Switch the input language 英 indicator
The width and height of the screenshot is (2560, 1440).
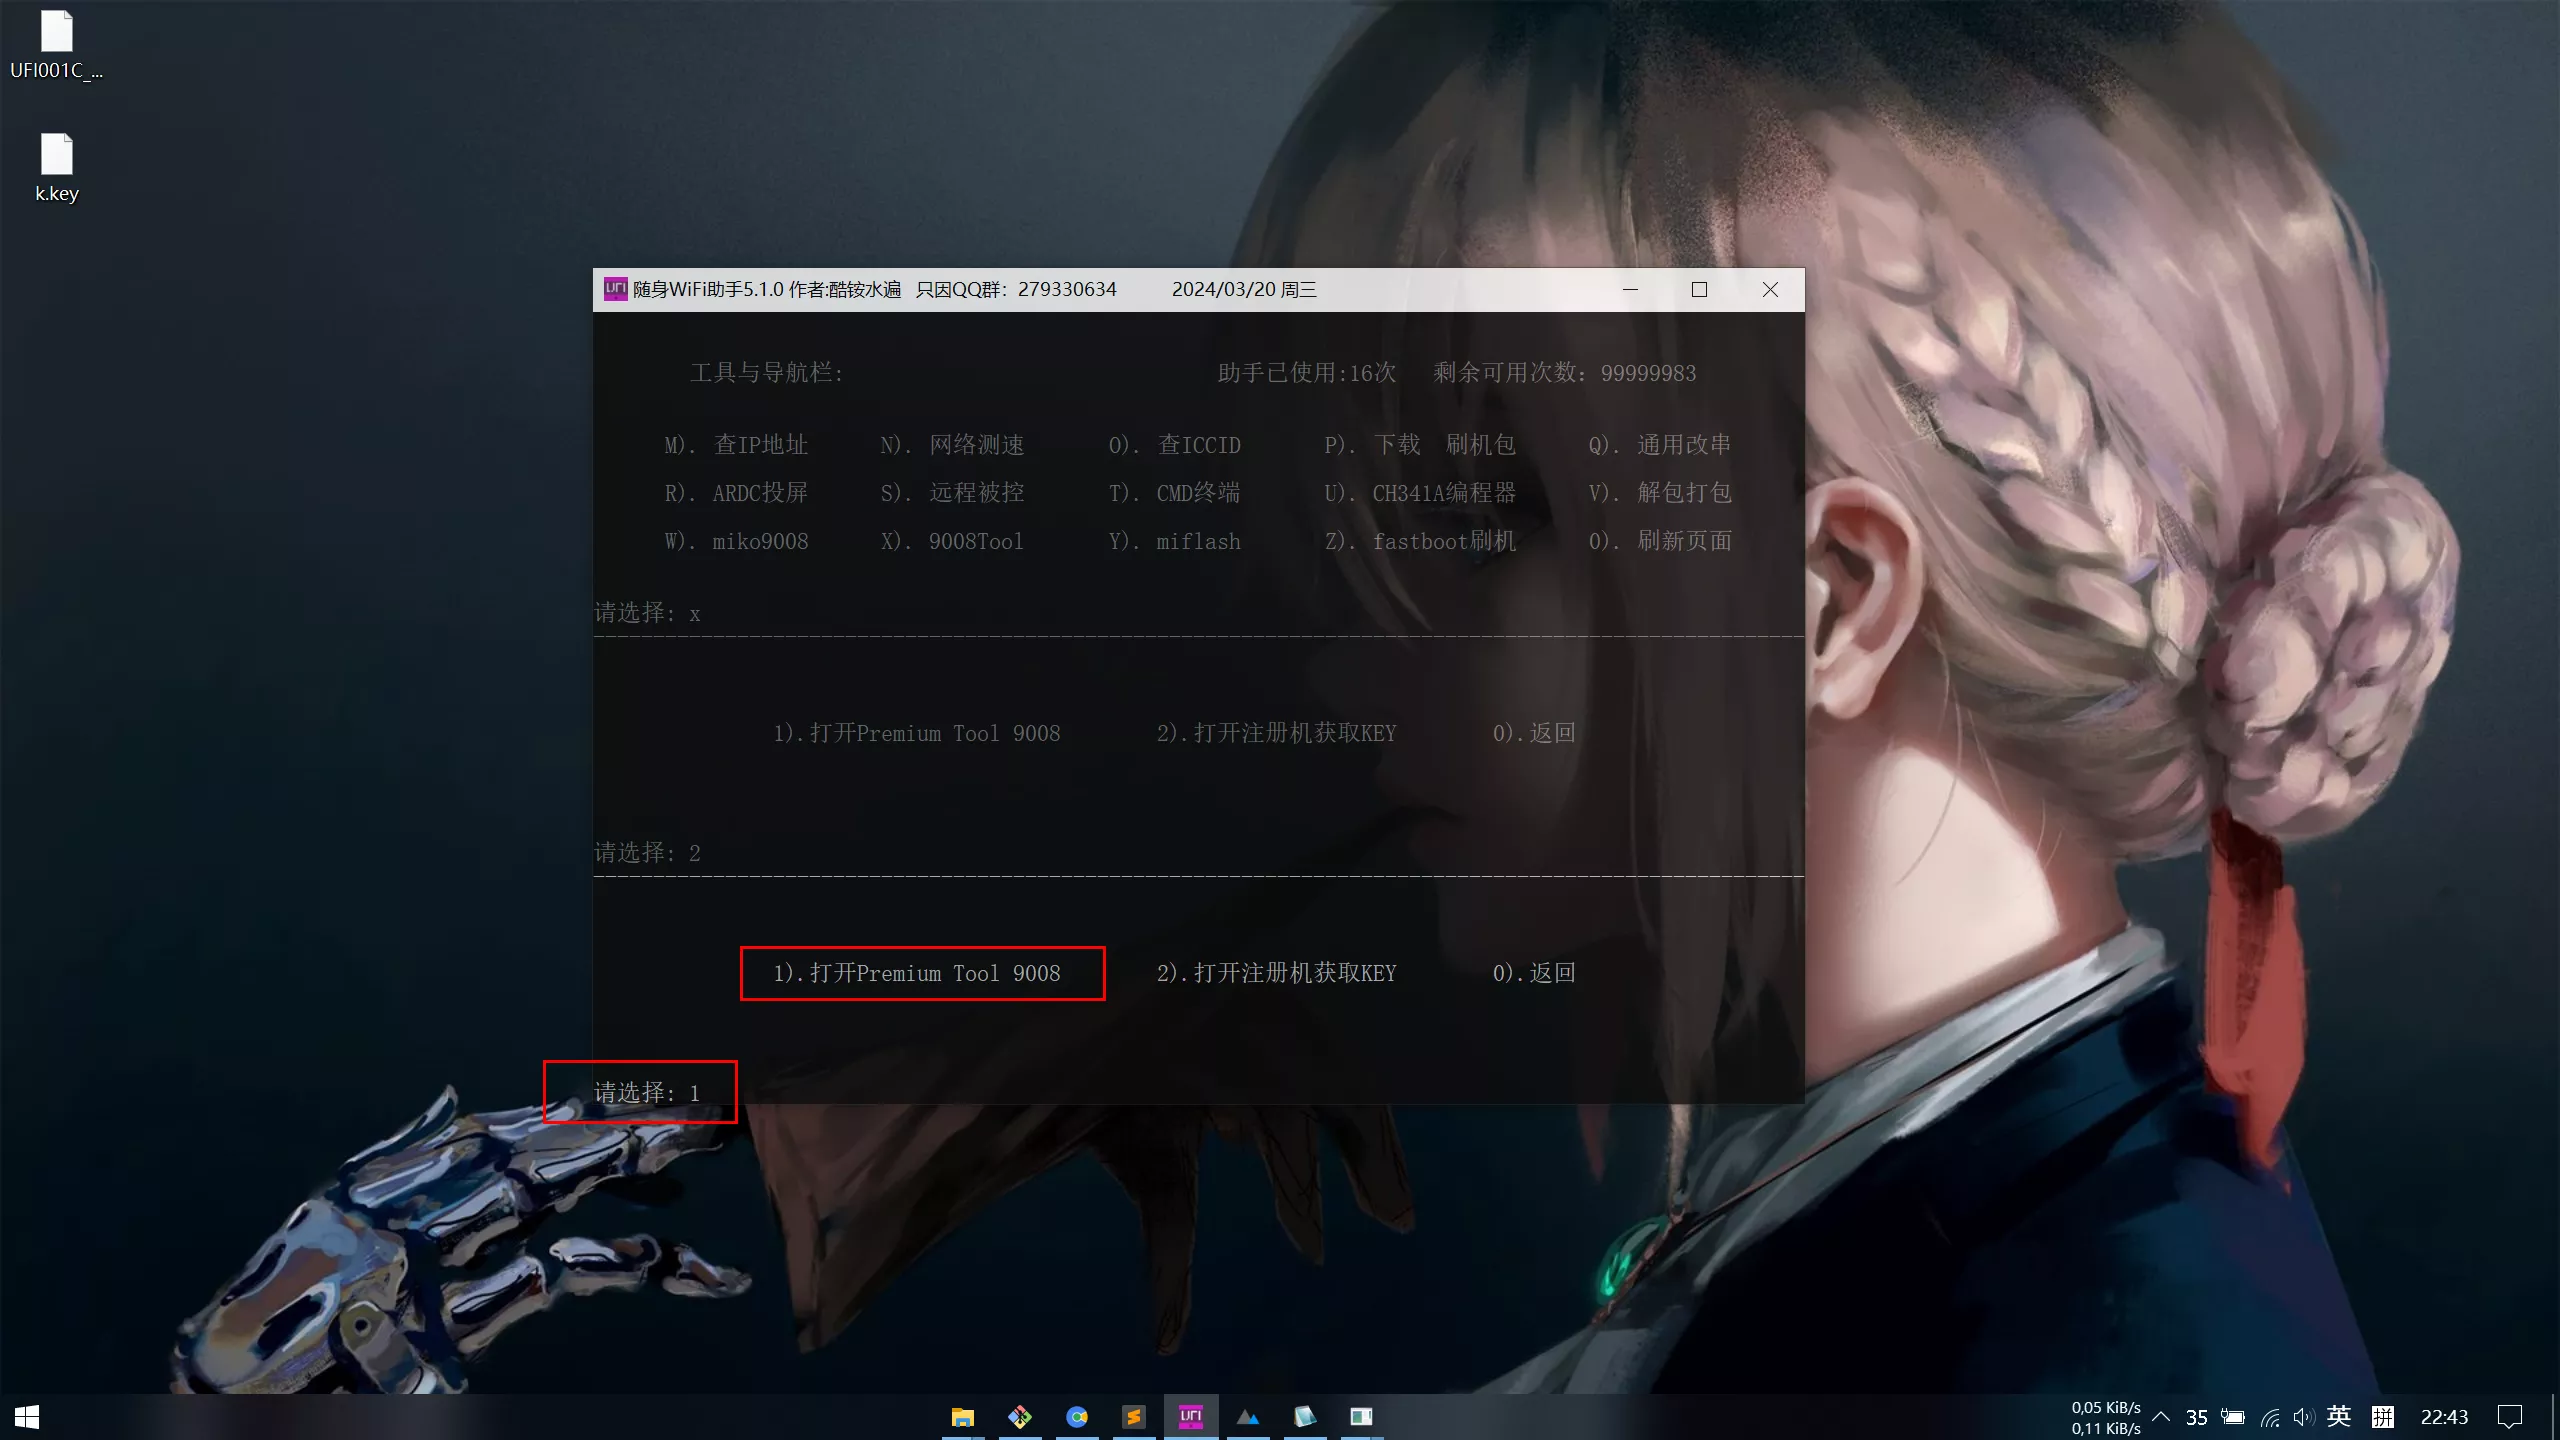coord(2338,1416)
